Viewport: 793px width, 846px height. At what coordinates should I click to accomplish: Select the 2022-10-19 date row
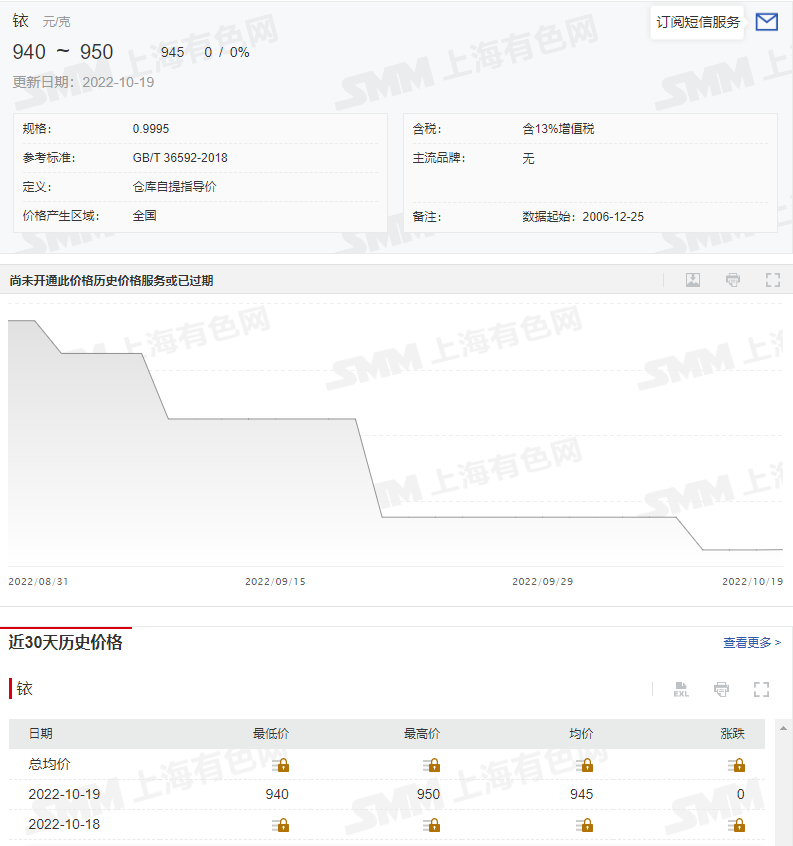(64, 794)
